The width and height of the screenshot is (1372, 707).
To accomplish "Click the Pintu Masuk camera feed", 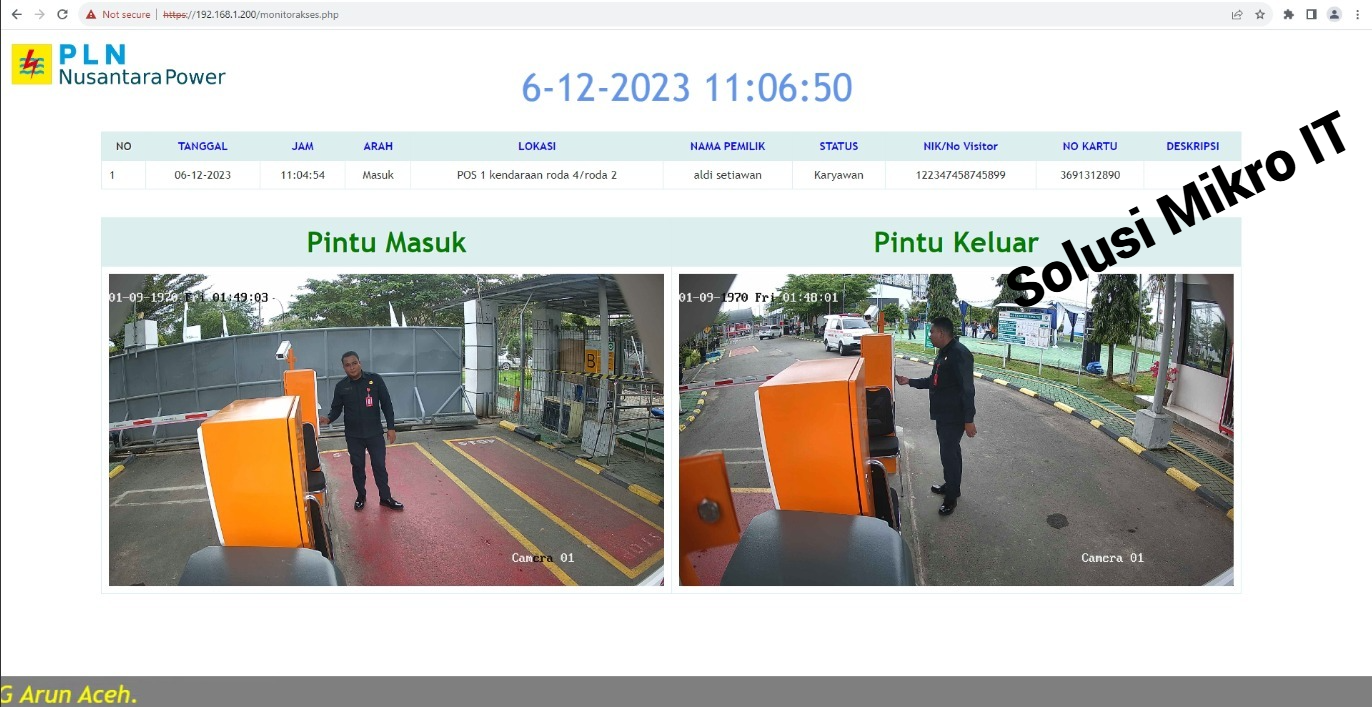I will (386, 430).
